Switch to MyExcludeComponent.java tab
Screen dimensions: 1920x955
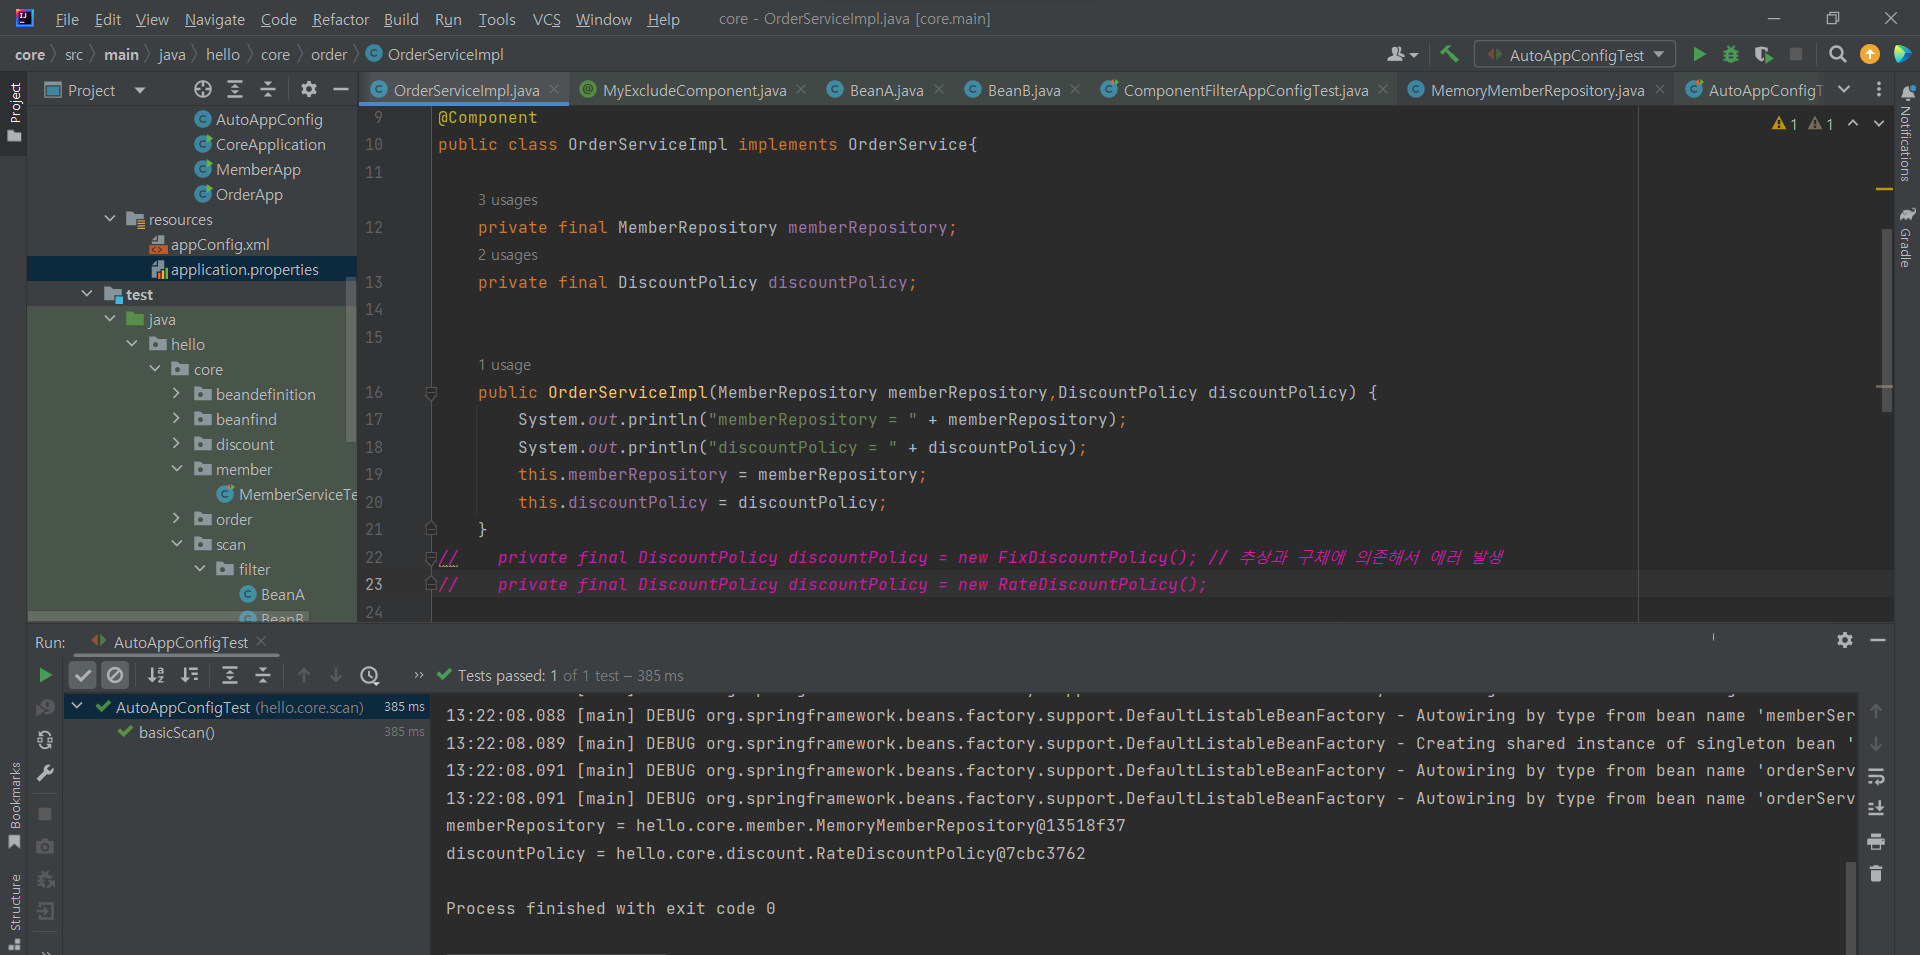click(694, 90)
